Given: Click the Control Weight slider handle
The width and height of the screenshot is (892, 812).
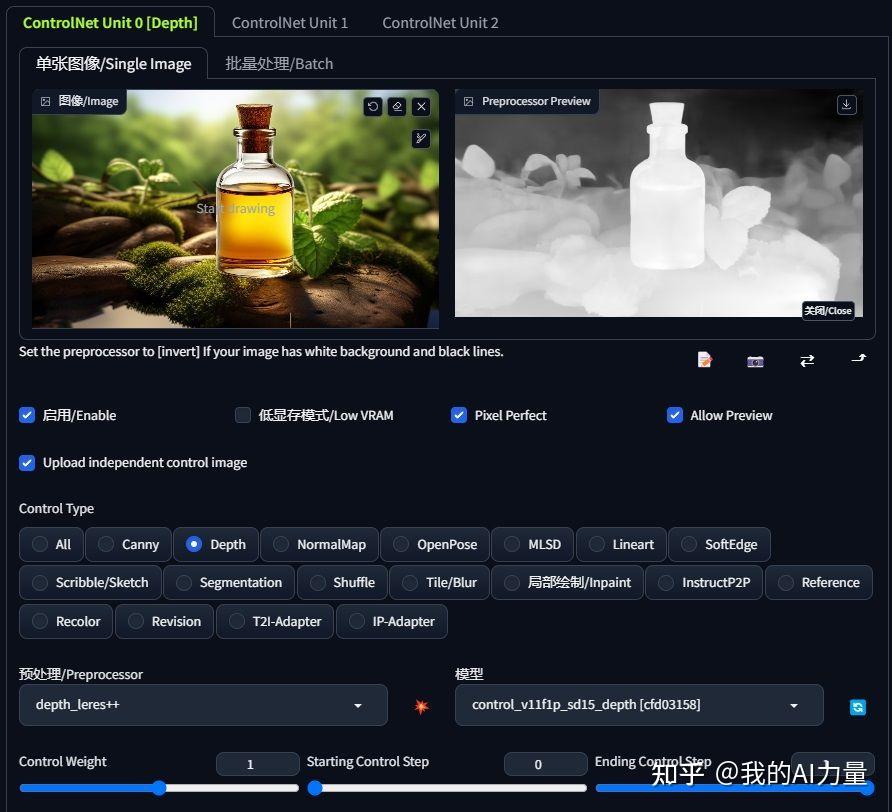Looking at the screenshot, I should [x=159, y=788].
